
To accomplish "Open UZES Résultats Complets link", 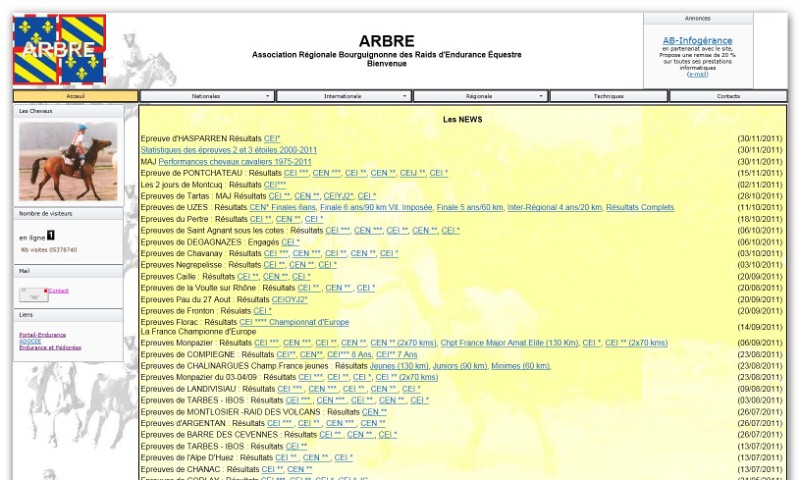I will [640, 208].
